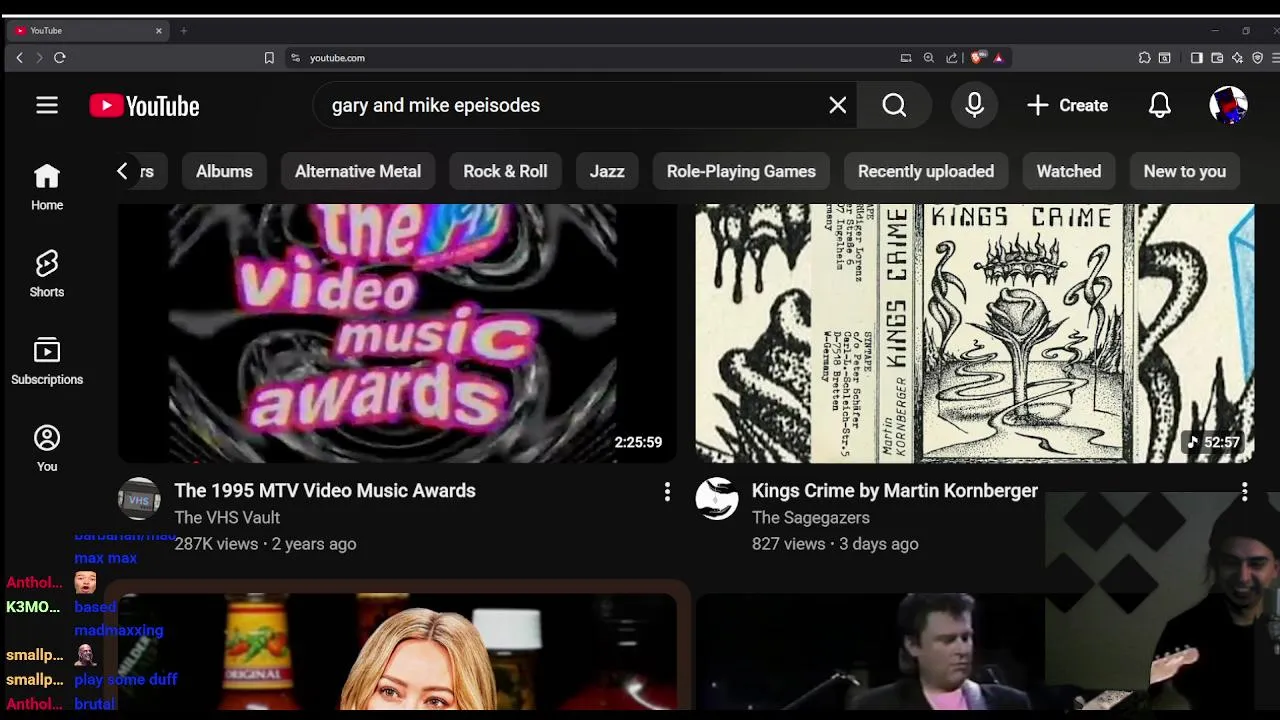
Task: Open the Brave VPN shield icon
Action: (x=1258, y=58)
